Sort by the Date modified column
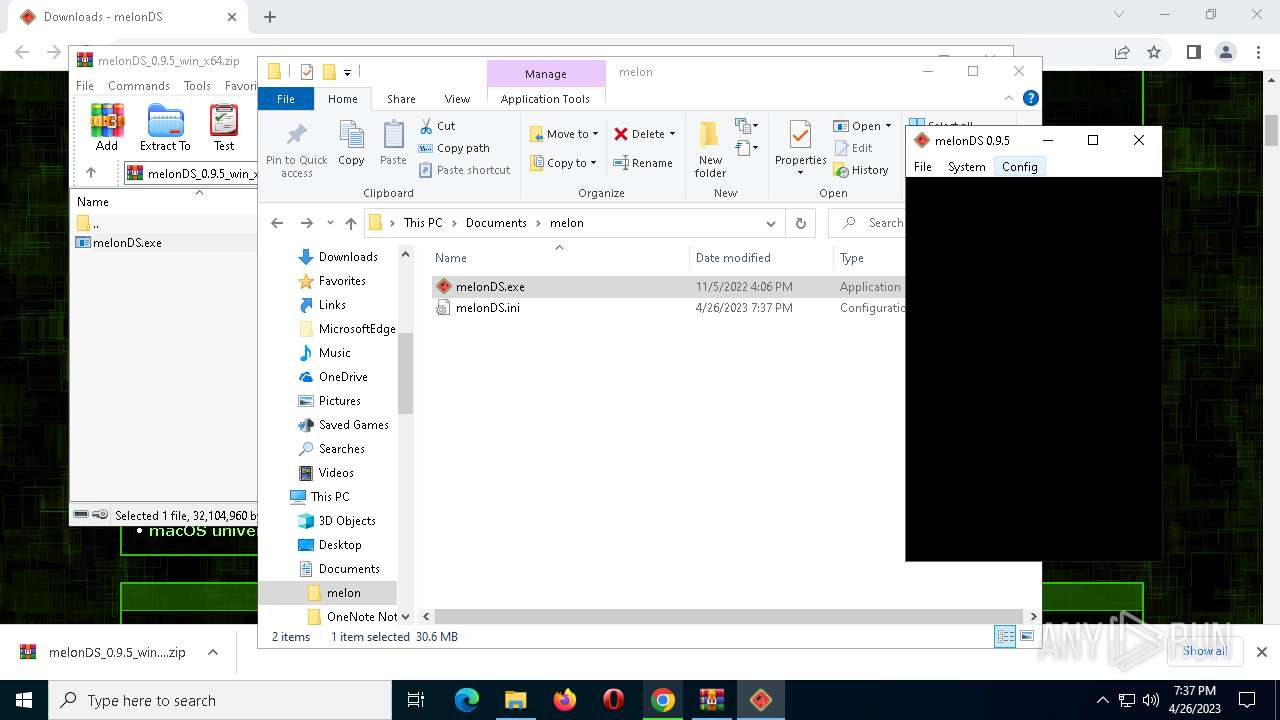The height and width of the screenshot is (720, 1280). 733,258
